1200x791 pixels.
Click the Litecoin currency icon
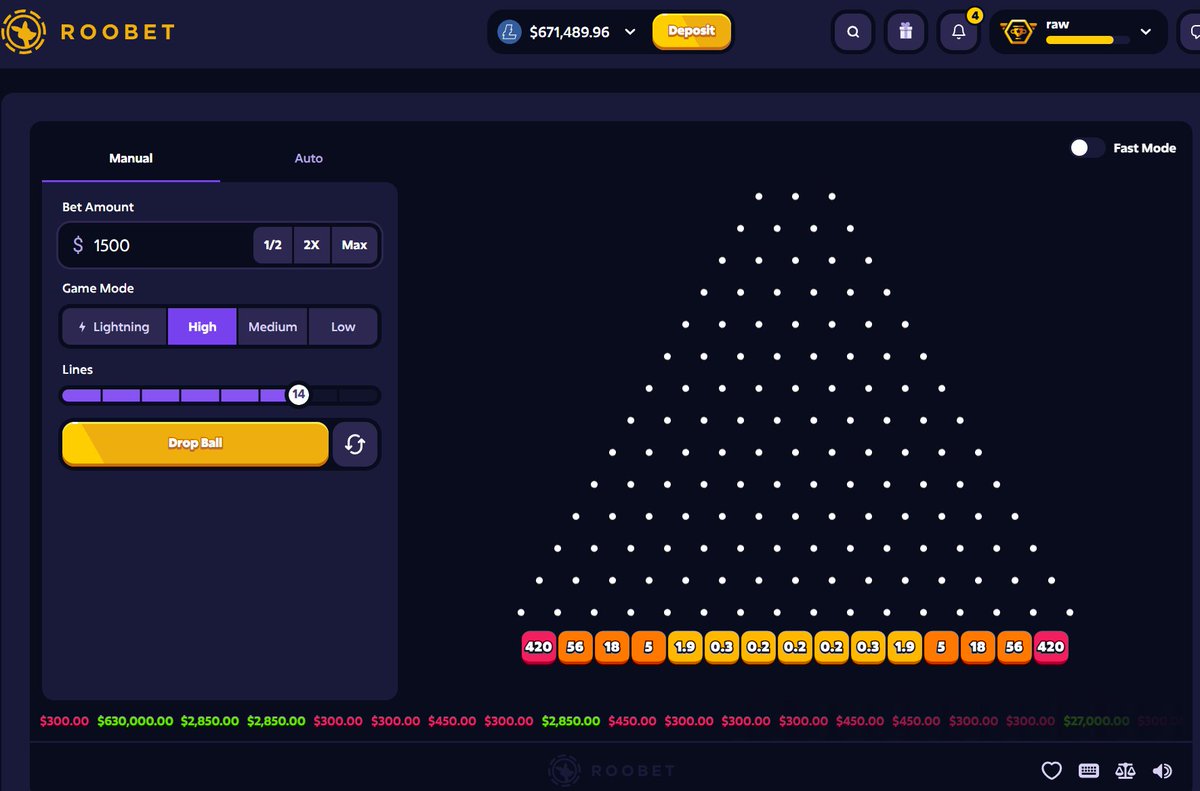(509, 32)
